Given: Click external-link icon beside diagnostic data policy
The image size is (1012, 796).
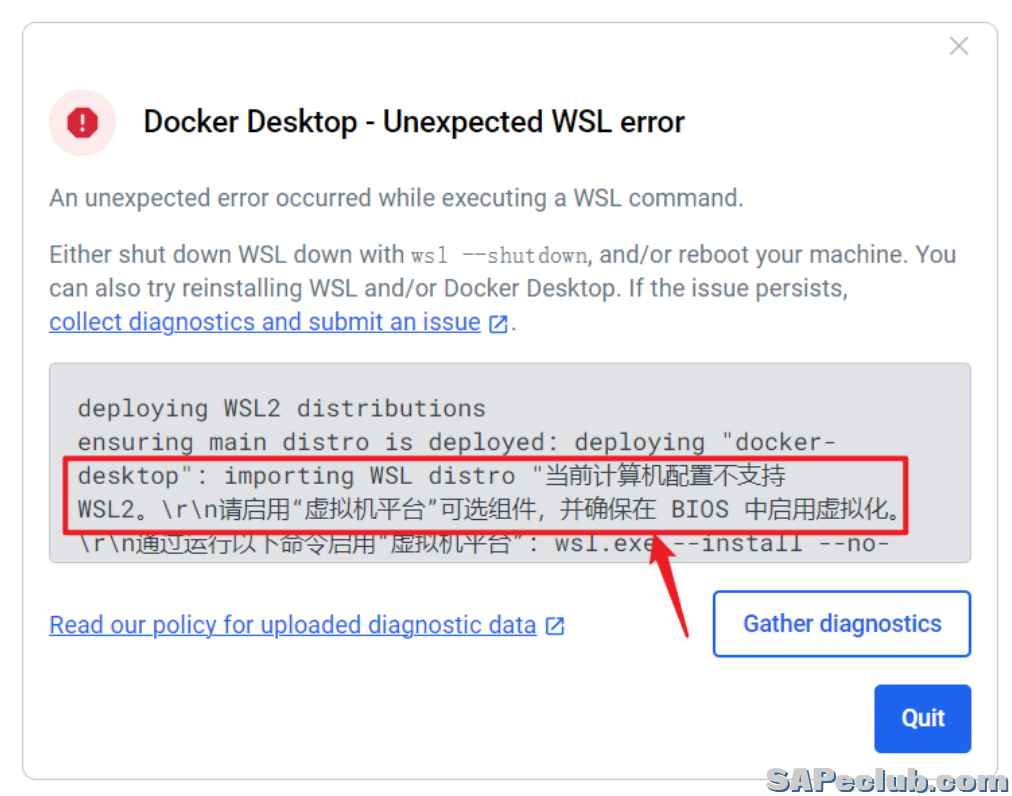Looking at the screenshot, I should [554, 626].
